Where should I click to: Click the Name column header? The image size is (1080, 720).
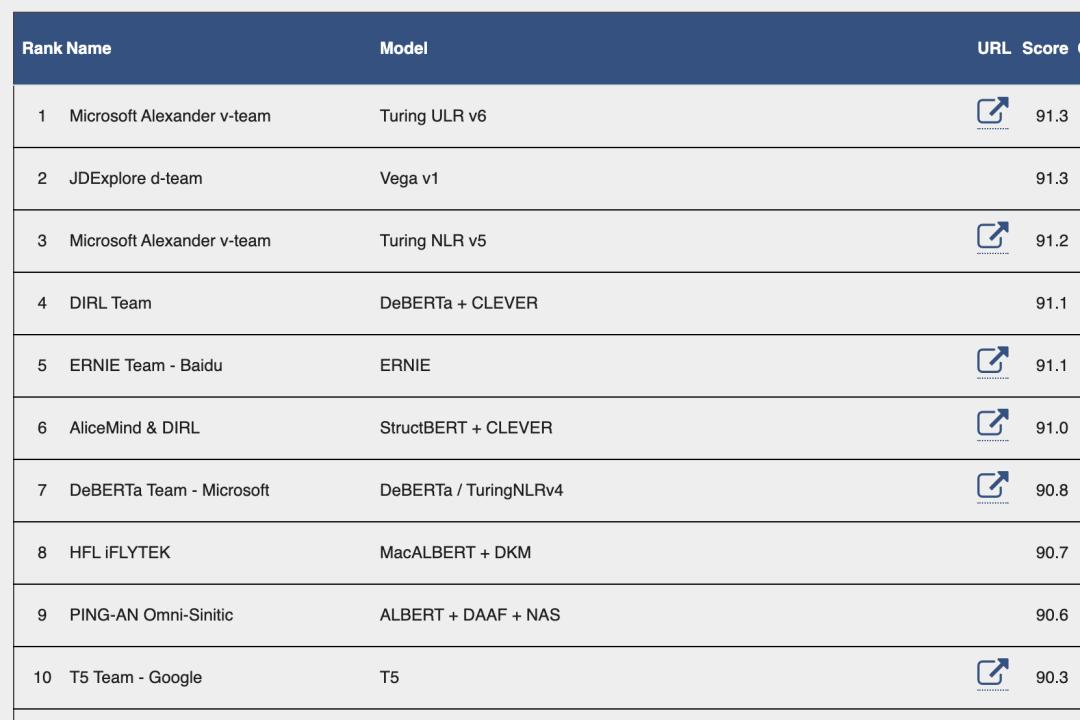tap(89, 48)
